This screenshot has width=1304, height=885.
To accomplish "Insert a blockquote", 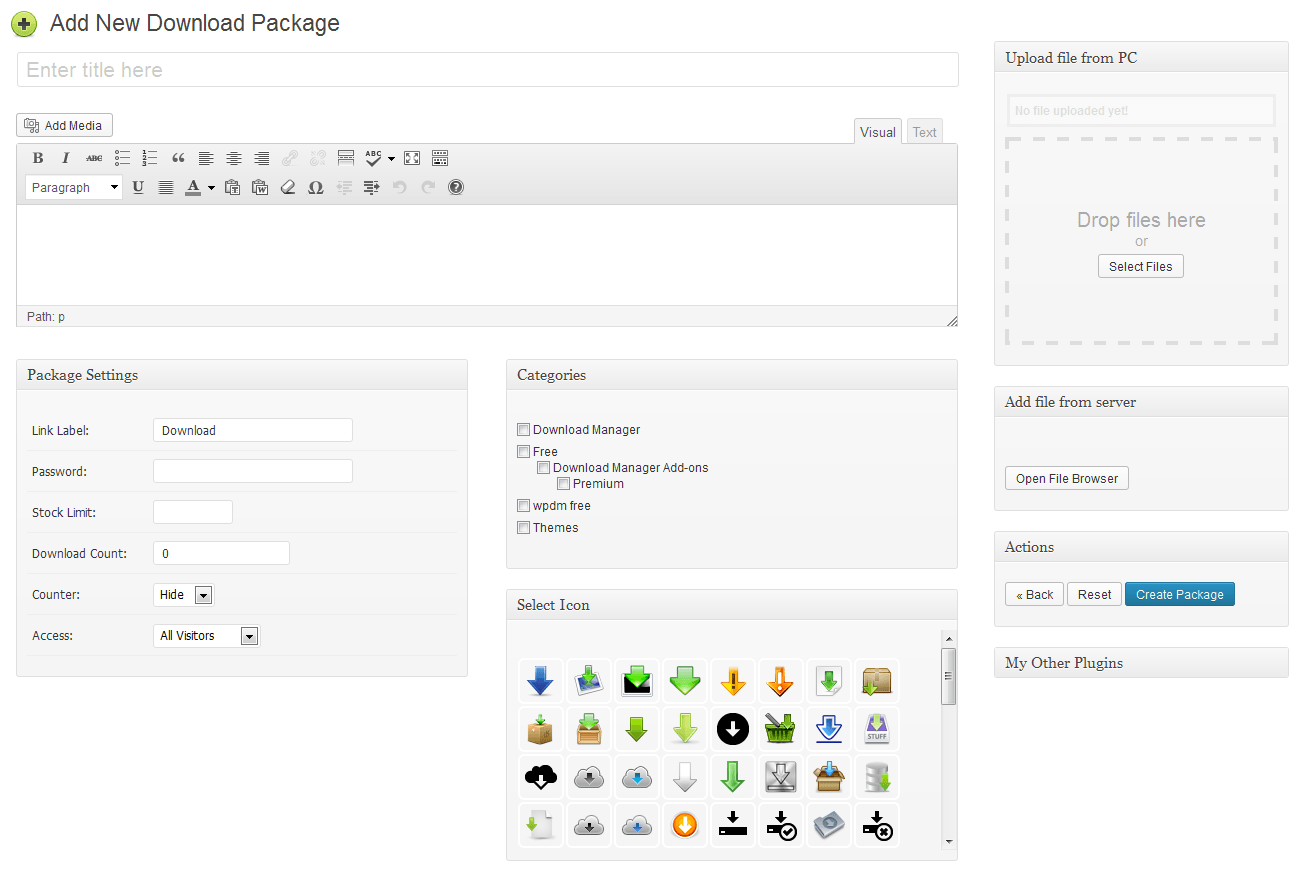I will [x=178, y=158].
